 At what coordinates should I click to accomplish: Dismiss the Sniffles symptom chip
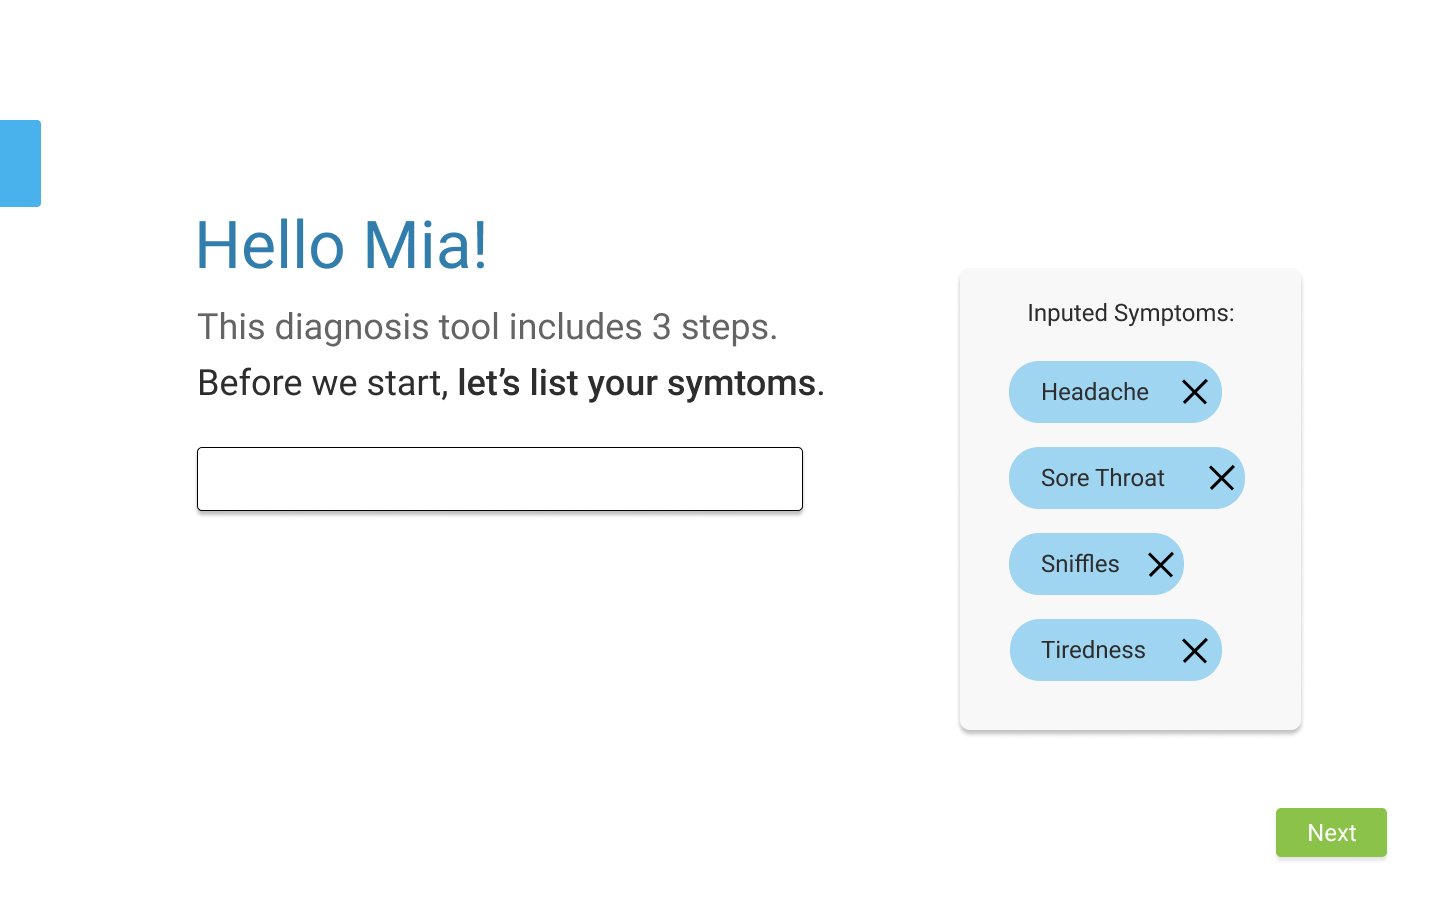1161,564
